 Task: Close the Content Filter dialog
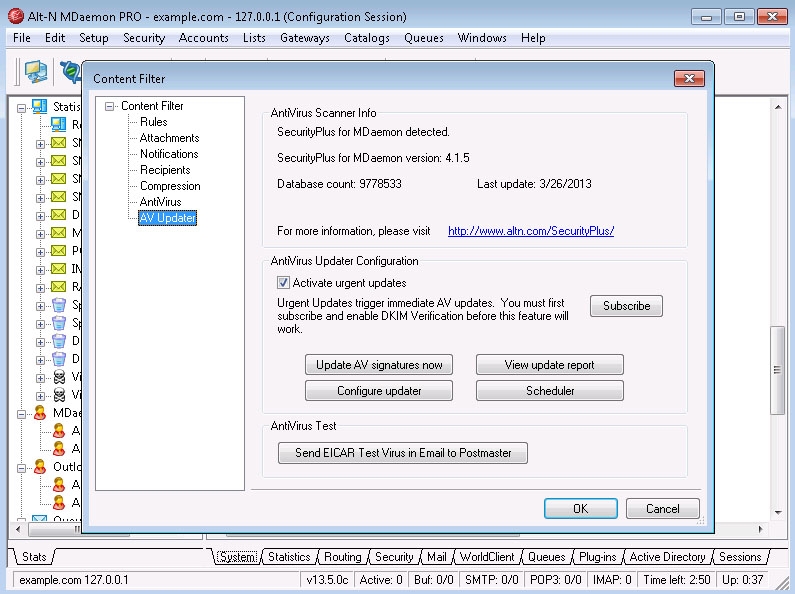click(689, 78)
